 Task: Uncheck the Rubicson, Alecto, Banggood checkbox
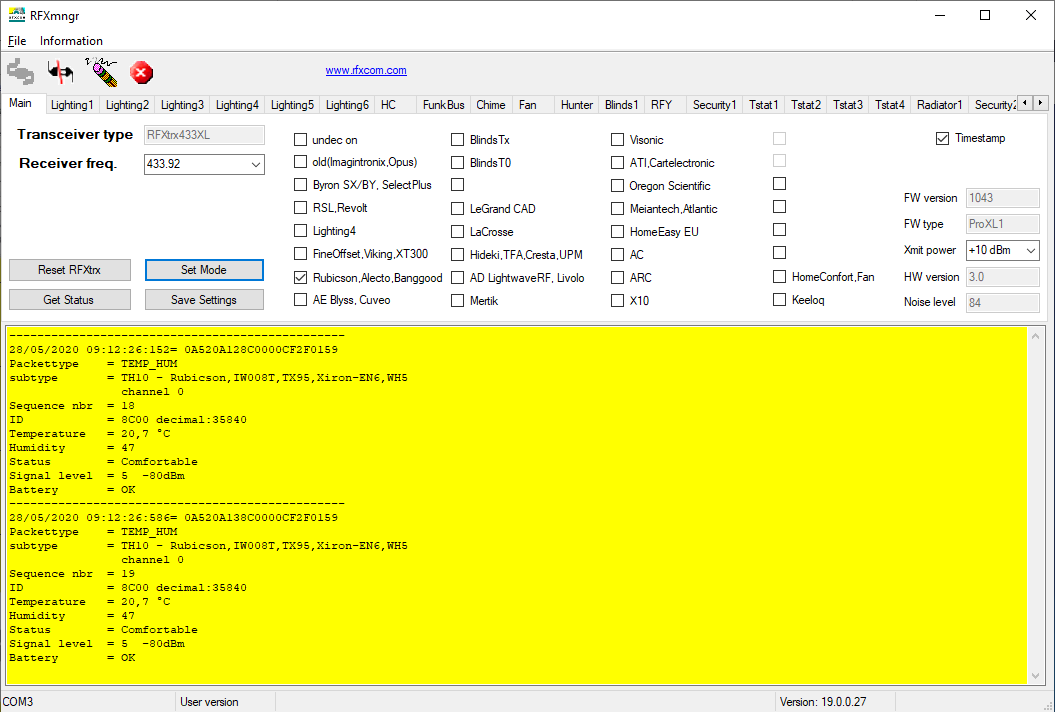301,277
